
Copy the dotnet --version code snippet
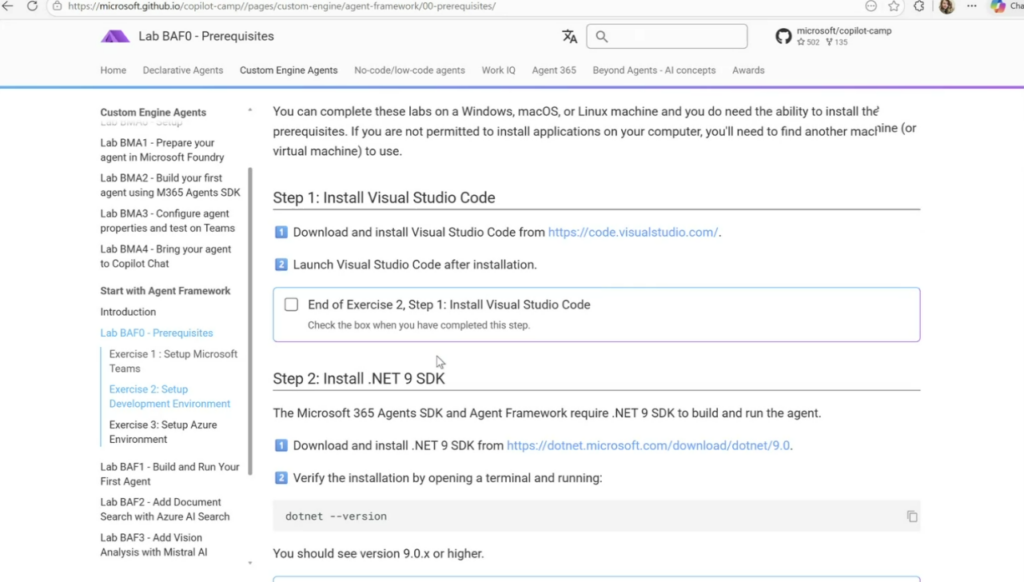tap(911, 516)
